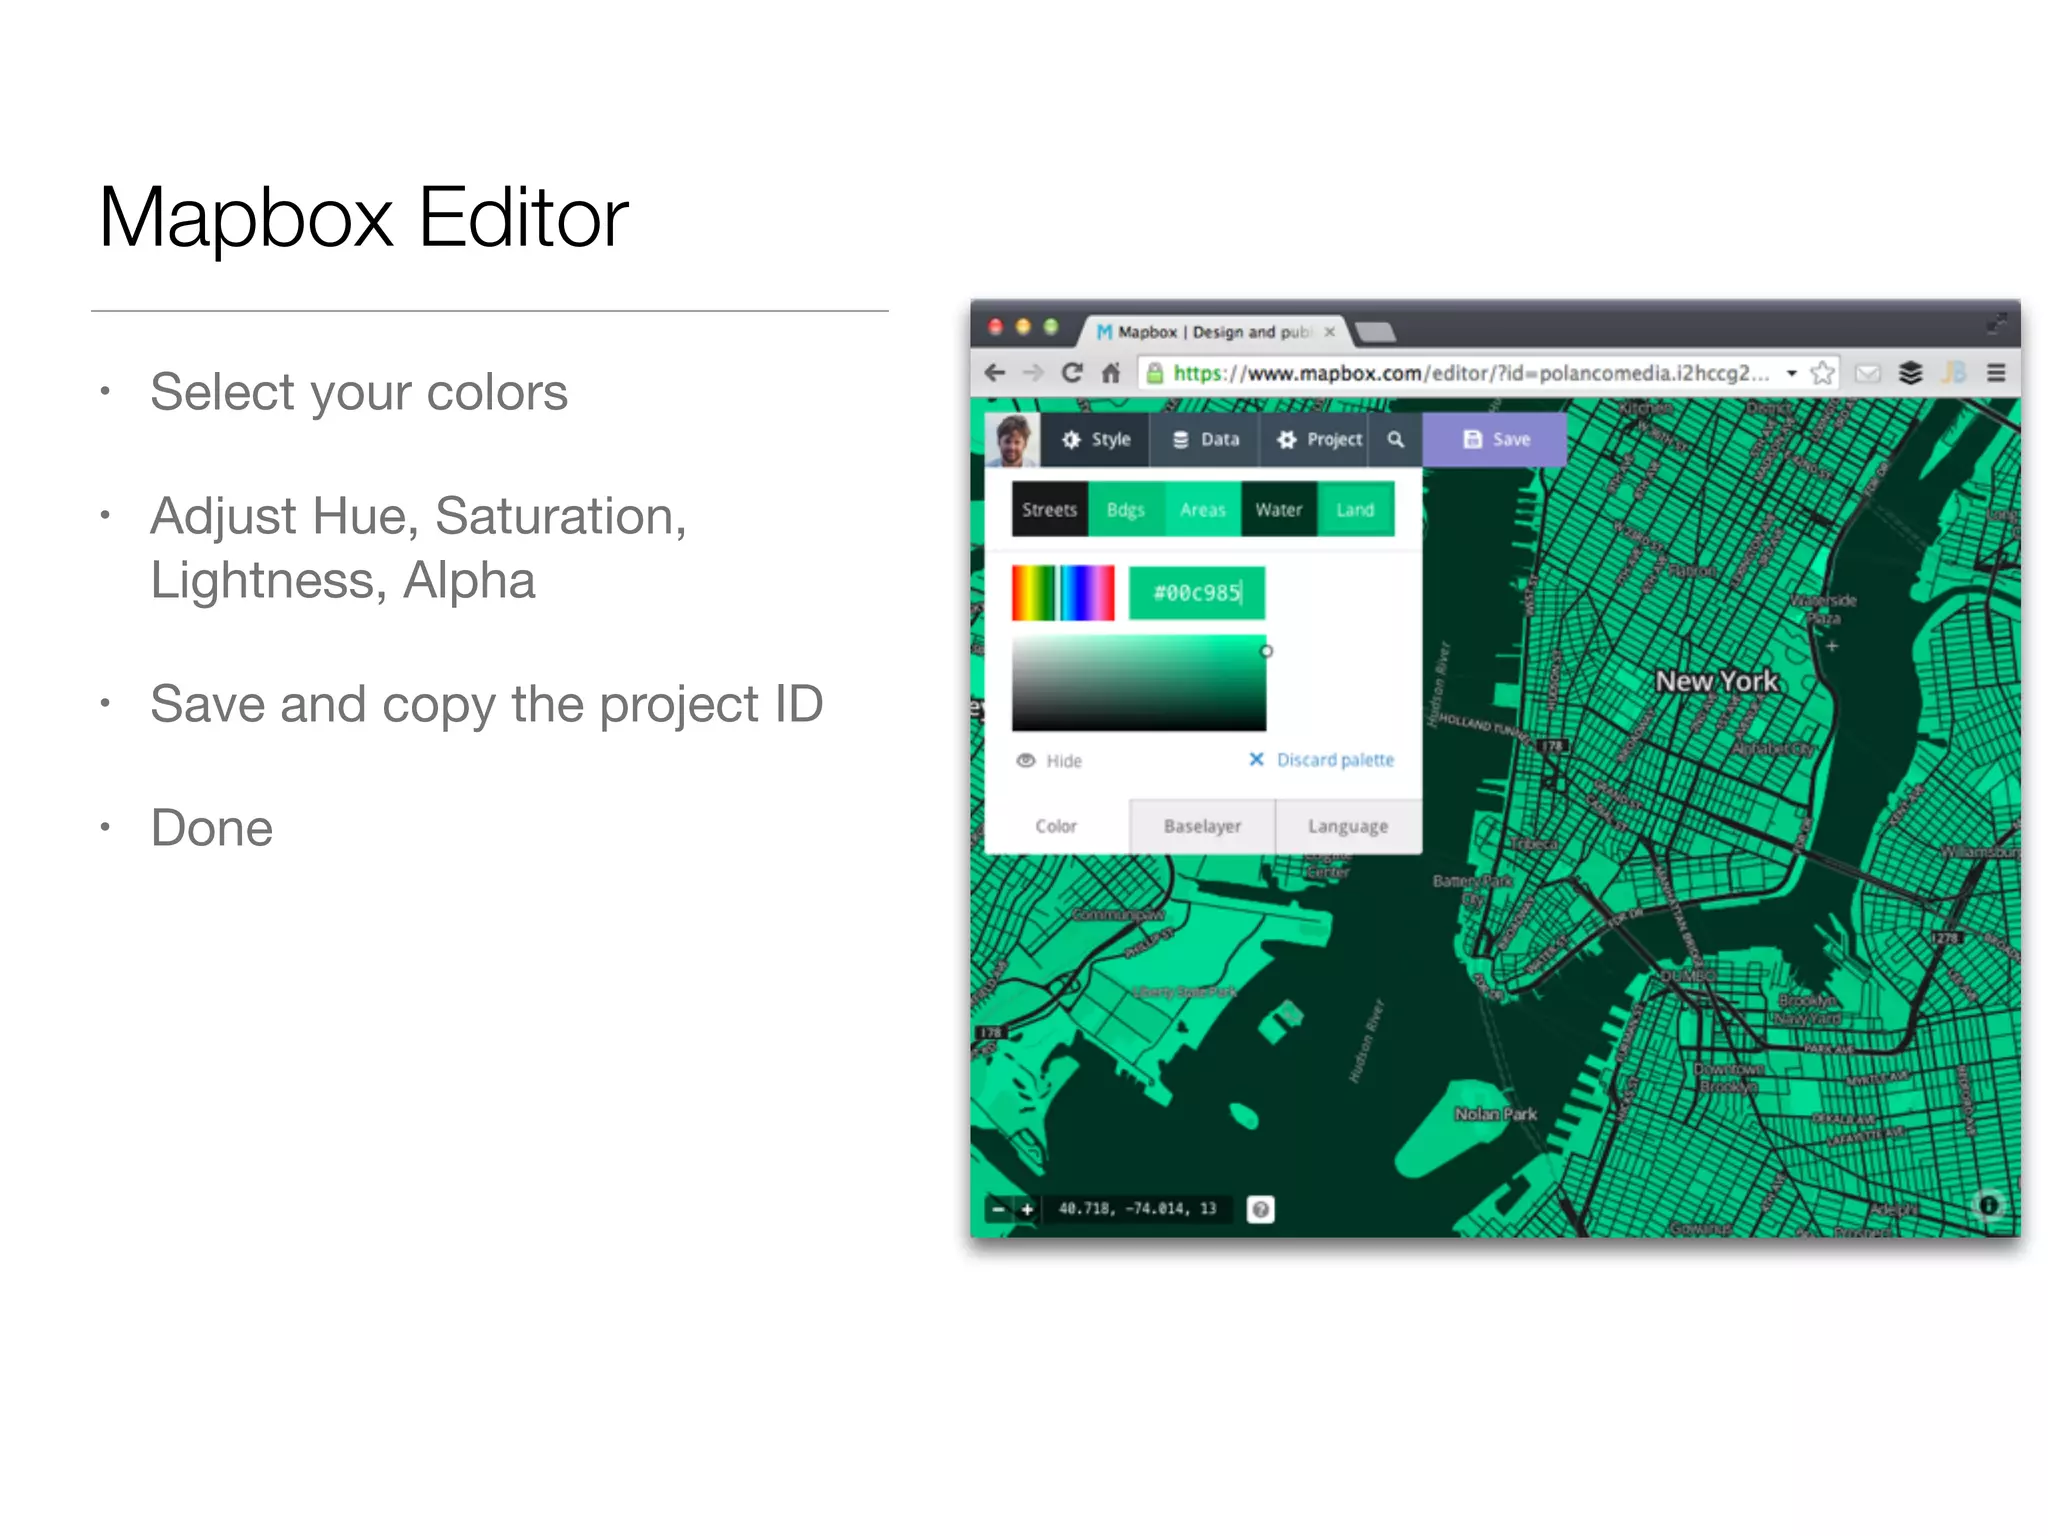Open the layers stack extension icon
Image resolution: width=2048 pixels, height=1536 pixels.
click(1910, 373)
